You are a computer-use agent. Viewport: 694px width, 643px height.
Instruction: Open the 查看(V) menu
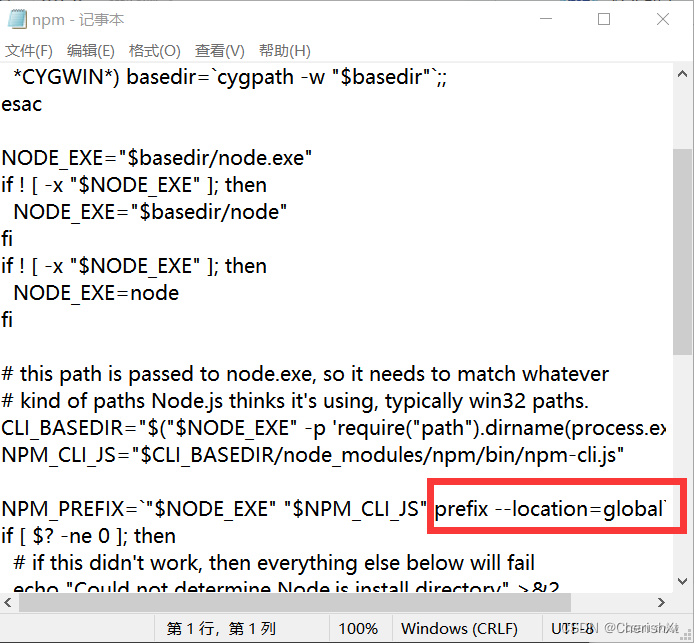[220, 51]
